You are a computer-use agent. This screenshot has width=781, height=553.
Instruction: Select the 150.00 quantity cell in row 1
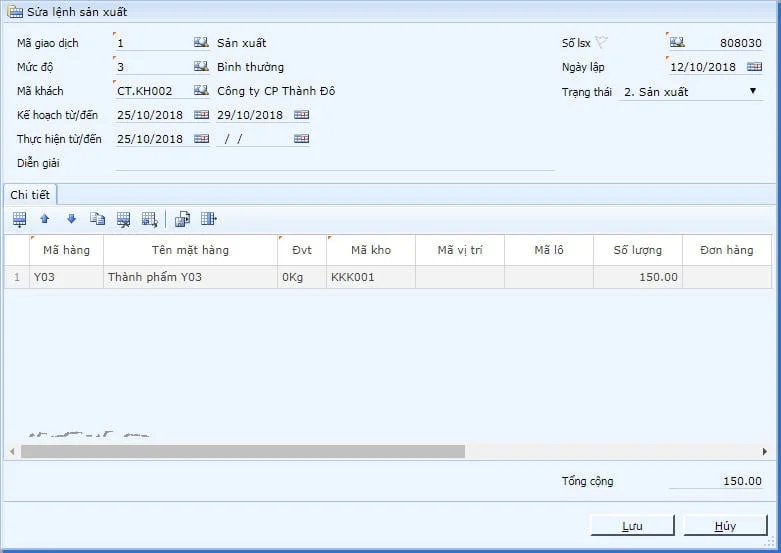tap(638, 277)
